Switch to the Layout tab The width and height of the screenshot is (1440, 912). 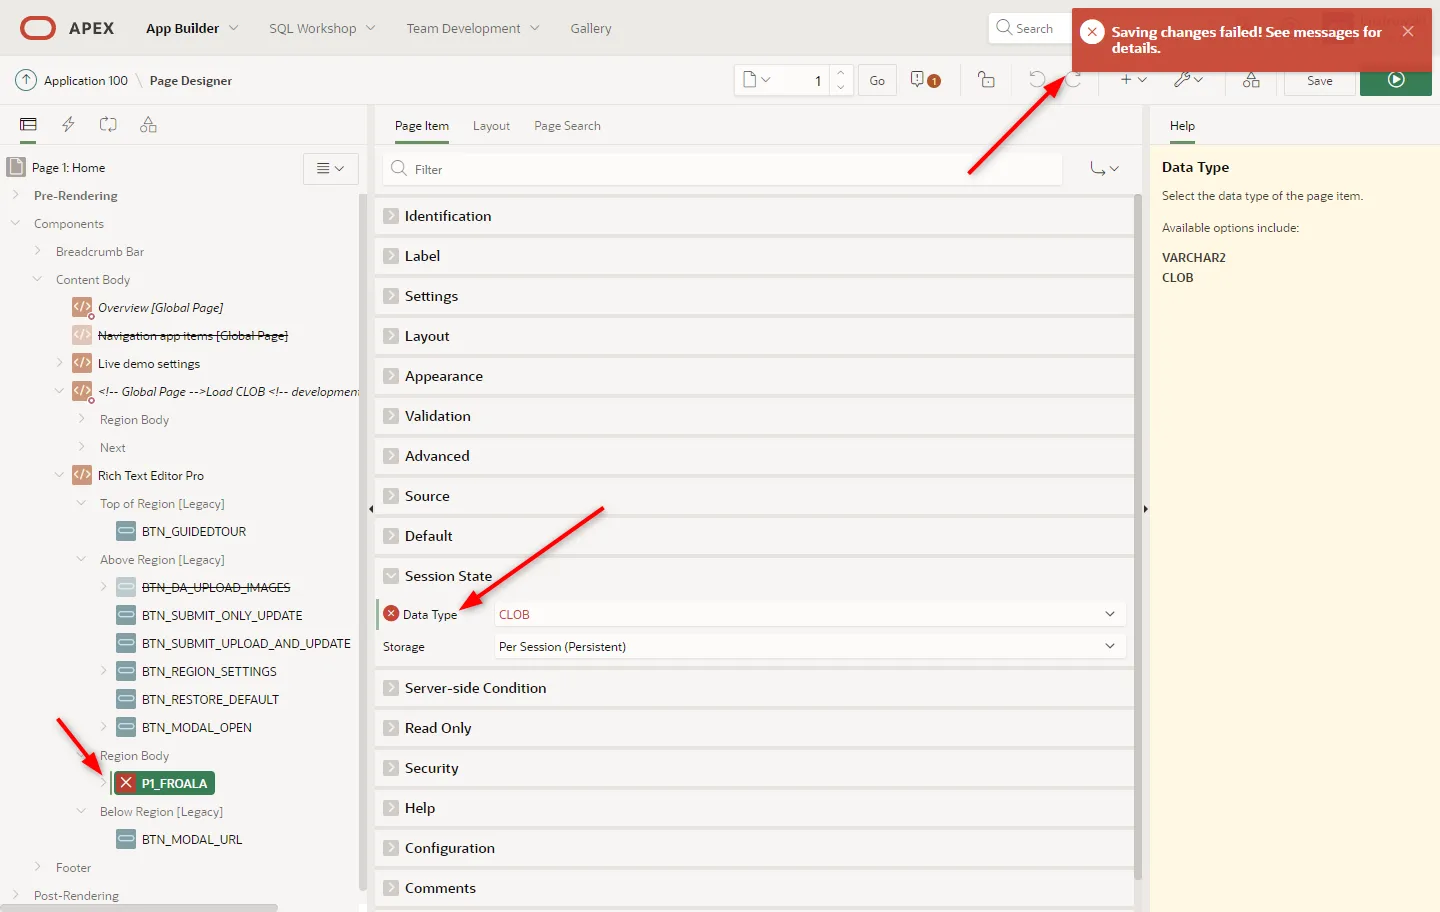pyautogui.click(x=491, y=126)
